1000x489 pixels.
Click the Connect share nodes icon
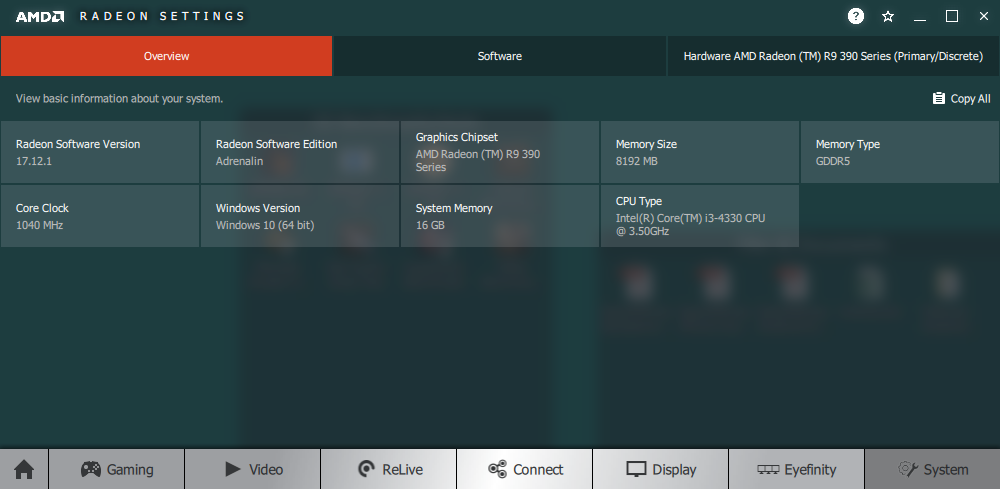pyautogui.click(x=497, y=469)
